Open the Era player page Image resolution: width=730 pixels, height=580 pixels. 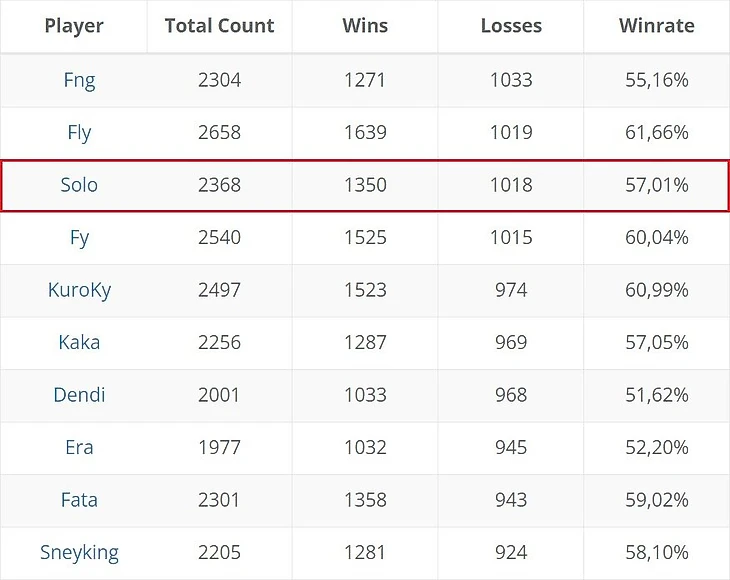pyautogui.click(x=79, y=447)
